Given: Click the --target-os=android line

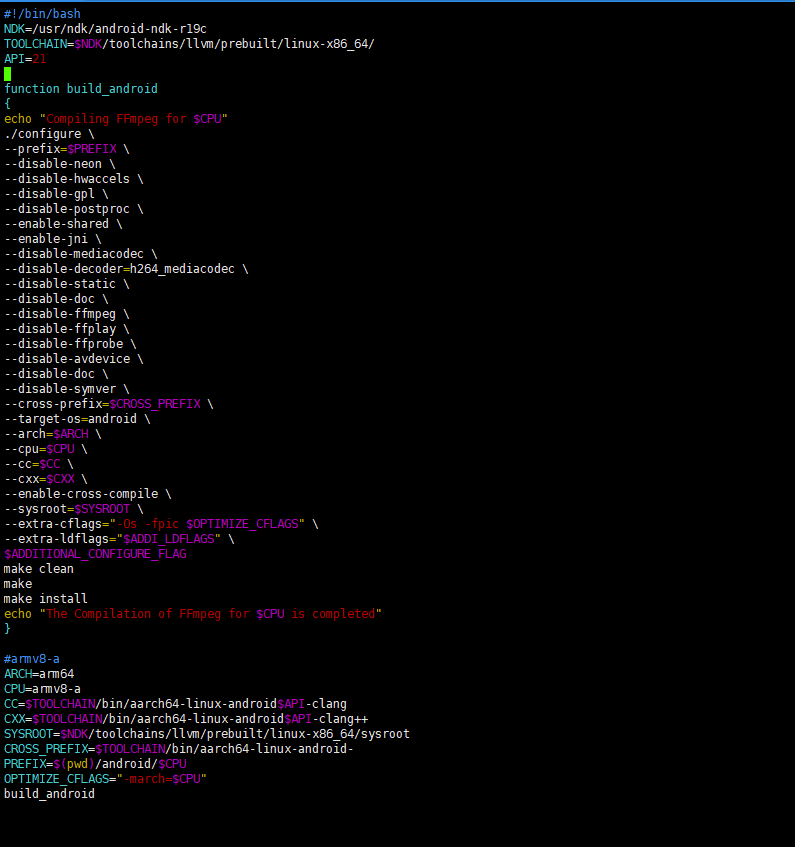Looking at the screenshot, I should 77,419.
